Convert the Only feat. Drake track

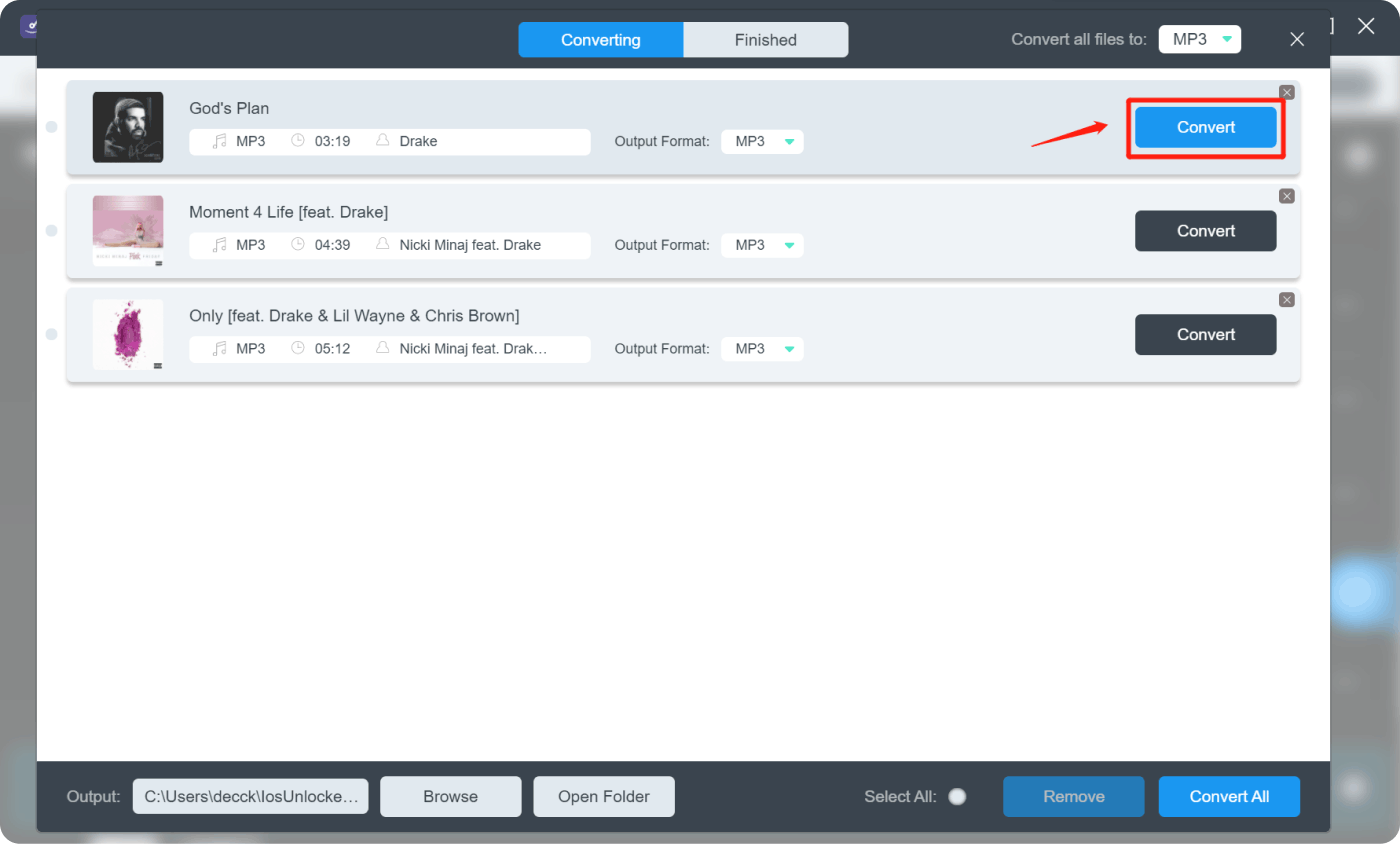click(x=1206, y=334)
